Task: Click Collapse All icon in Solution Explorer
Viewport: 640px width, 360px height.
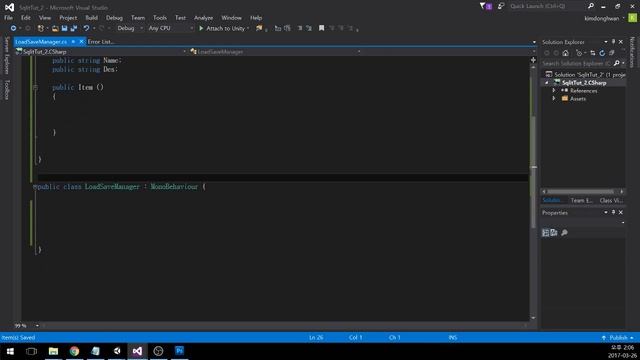Action: [x=611, y=53]
